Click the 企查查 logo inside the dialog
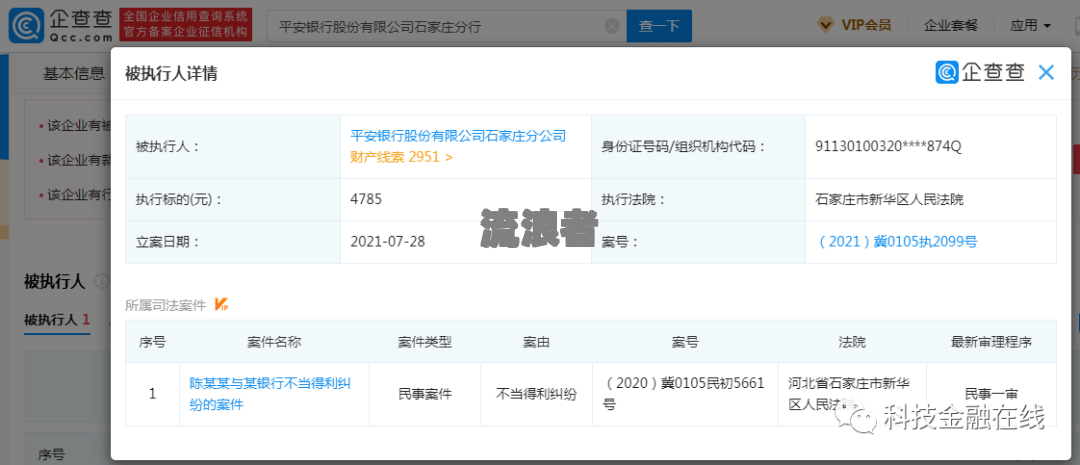 (x=980, y=72)
